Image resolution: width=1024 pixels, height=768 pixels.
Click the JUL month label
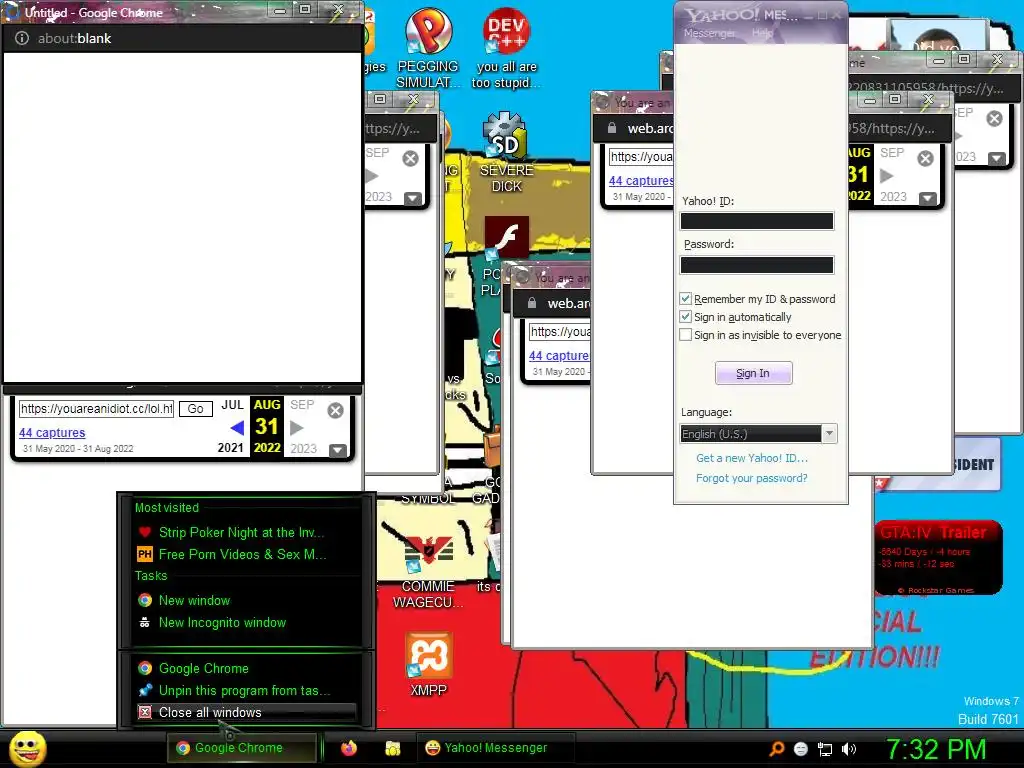(232, 405)
